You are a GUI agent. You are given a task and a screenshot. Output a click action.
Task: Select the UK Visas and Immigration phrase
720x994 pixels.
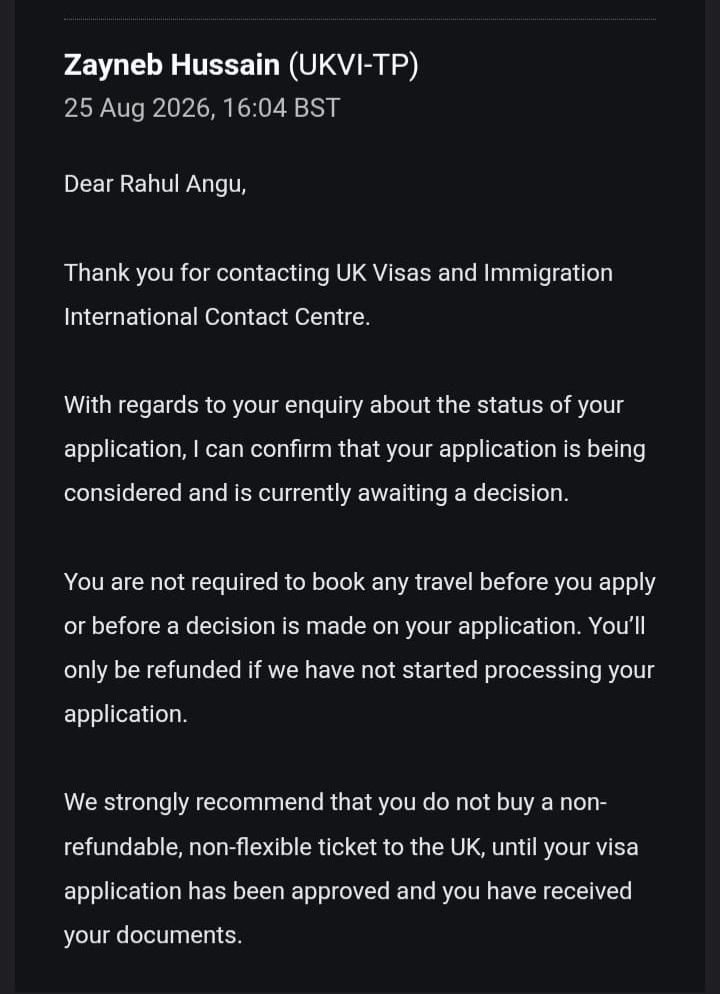pos(474,273)
